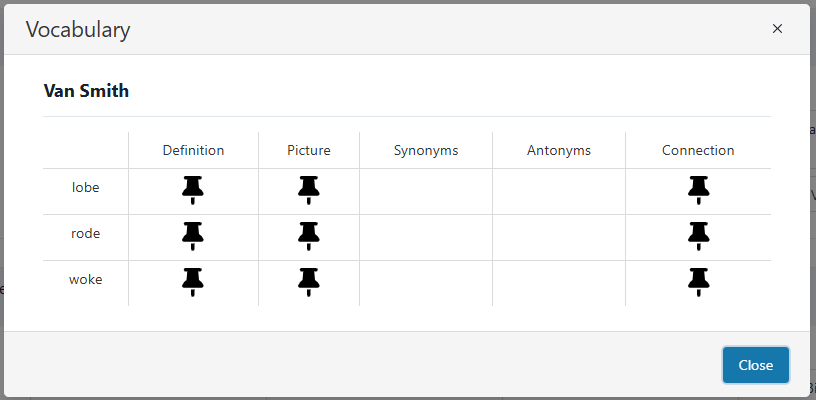The image size is (816, 400).
Task: Open the Definition pin for woke
Action: pyautogui.click(x=193, y=282)
